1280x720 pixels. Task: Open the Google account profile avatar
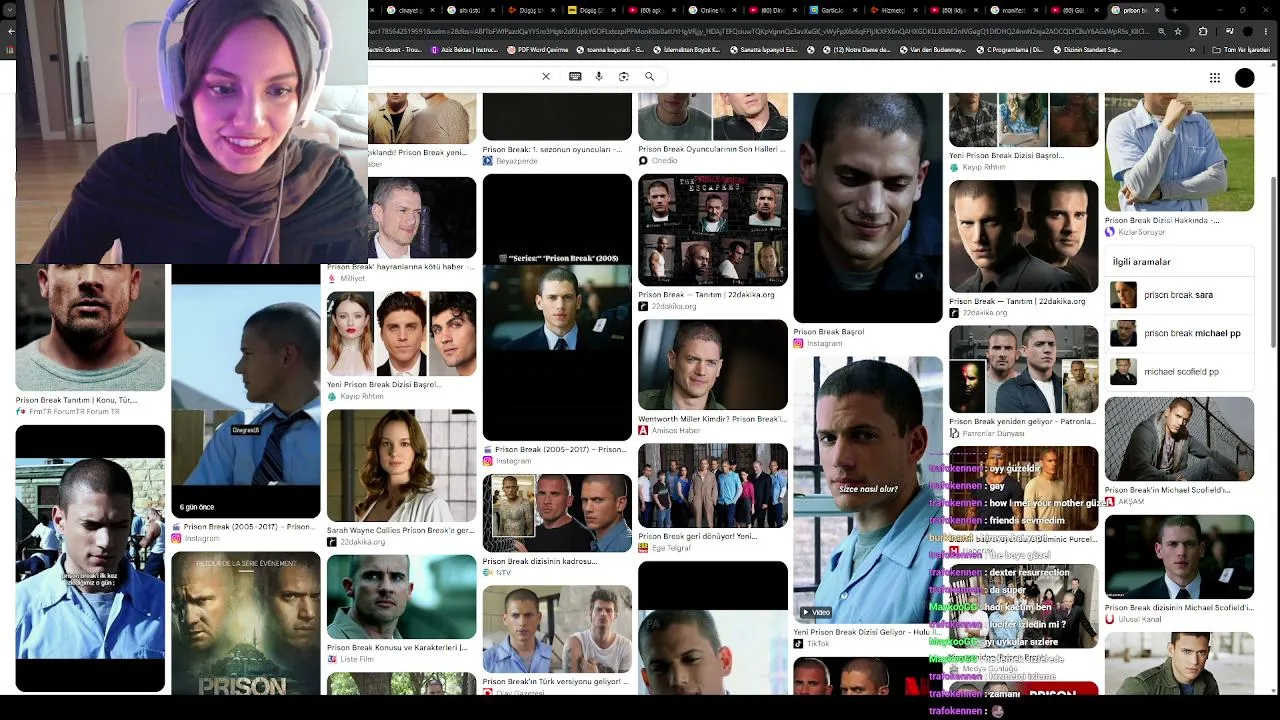click(x=1244, y=77)
